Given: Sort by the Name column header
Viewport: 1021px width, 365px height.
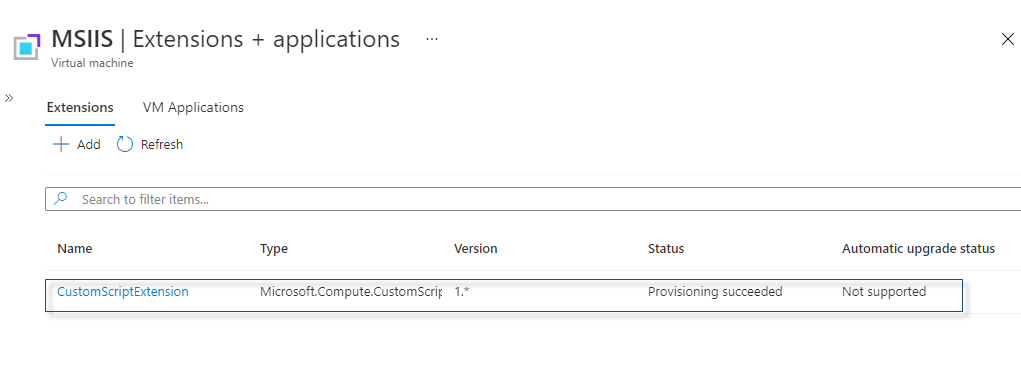Looking at the screenshot, I should coord(75,249).
